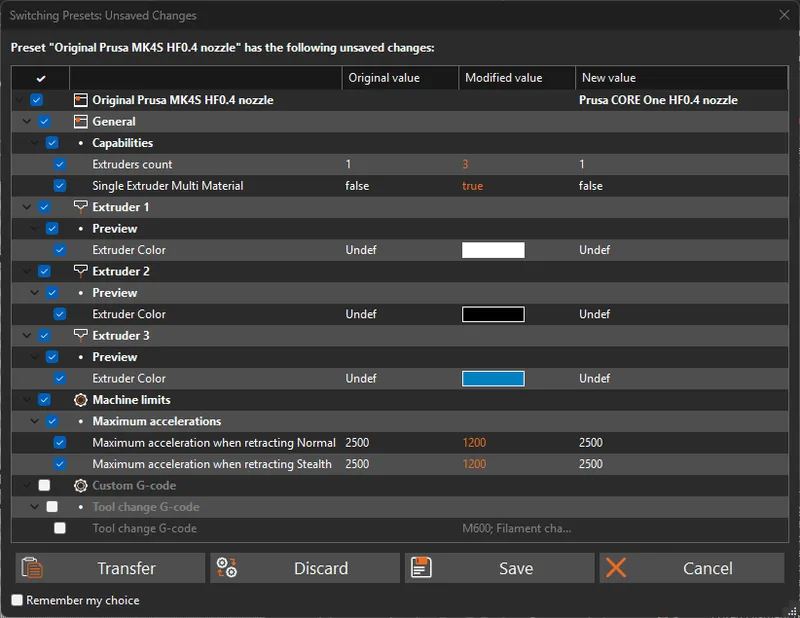The width and height of the screenshot is (800, 618).
Task: Click the checkmark icon in the table header
Action: [x=41, y=78]
